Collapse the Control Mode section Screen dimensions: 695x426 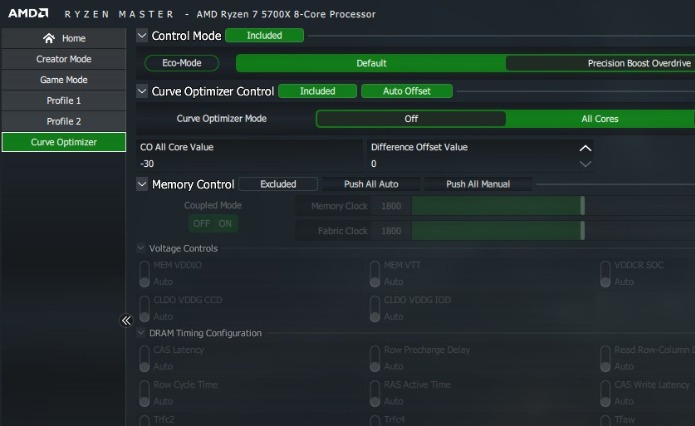pyautogui.click(x=142, y=35)
